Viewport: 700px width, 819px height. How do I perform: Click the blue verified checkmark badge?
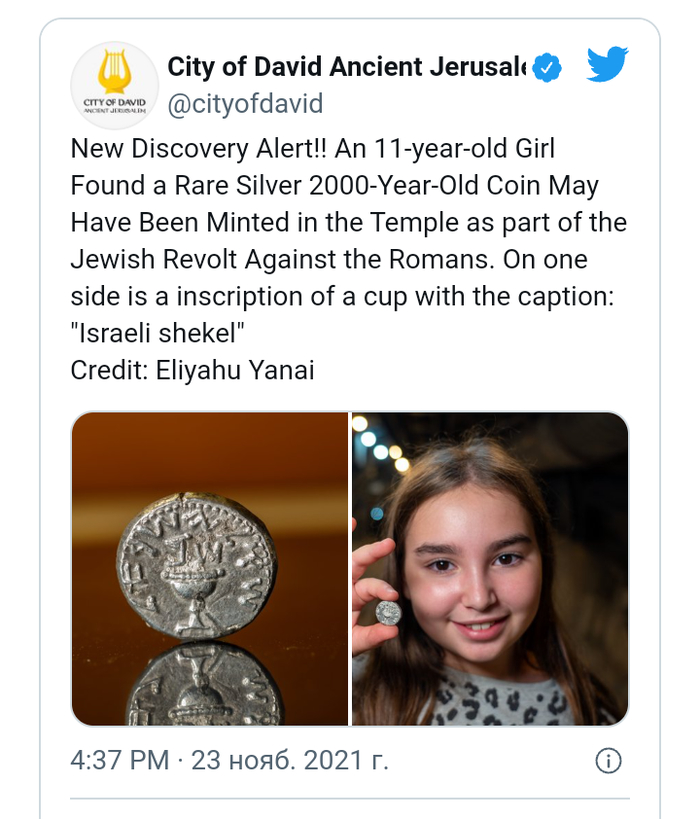point(547,67)
